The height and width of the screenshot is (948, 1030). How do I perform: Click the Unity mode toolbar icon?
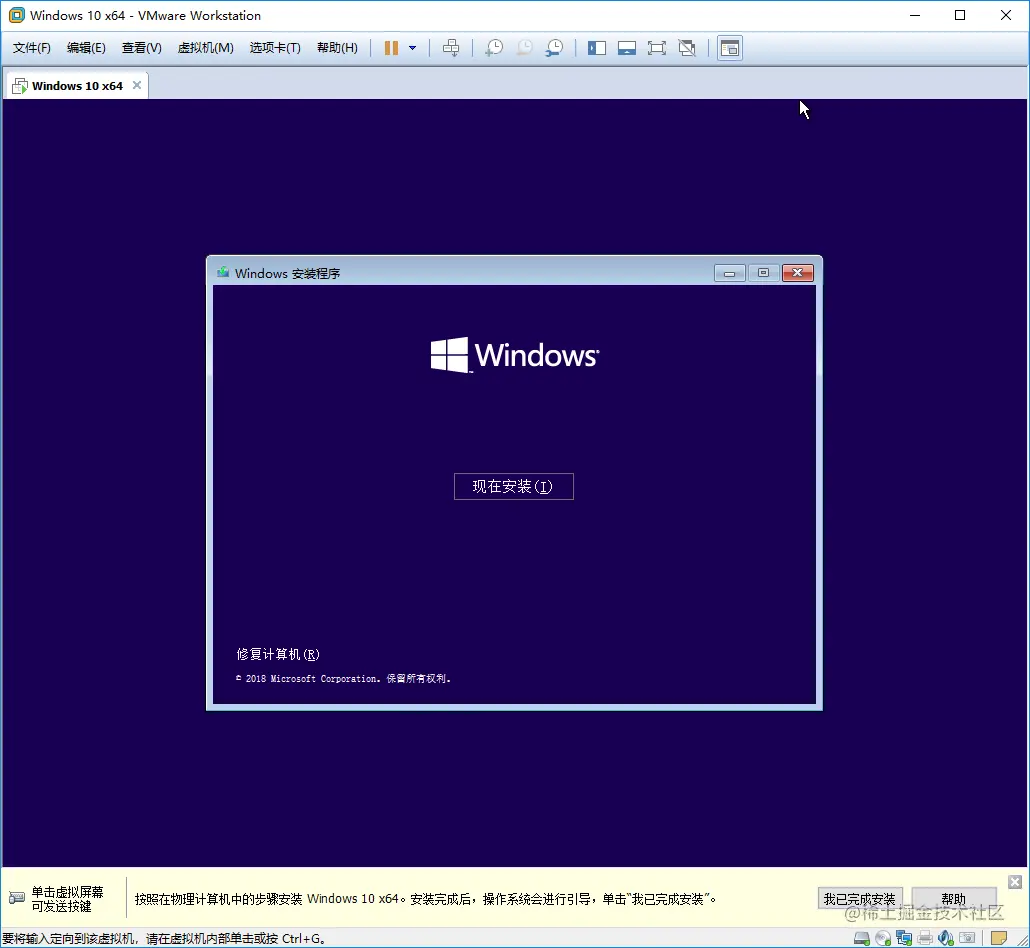coord(687,48)
